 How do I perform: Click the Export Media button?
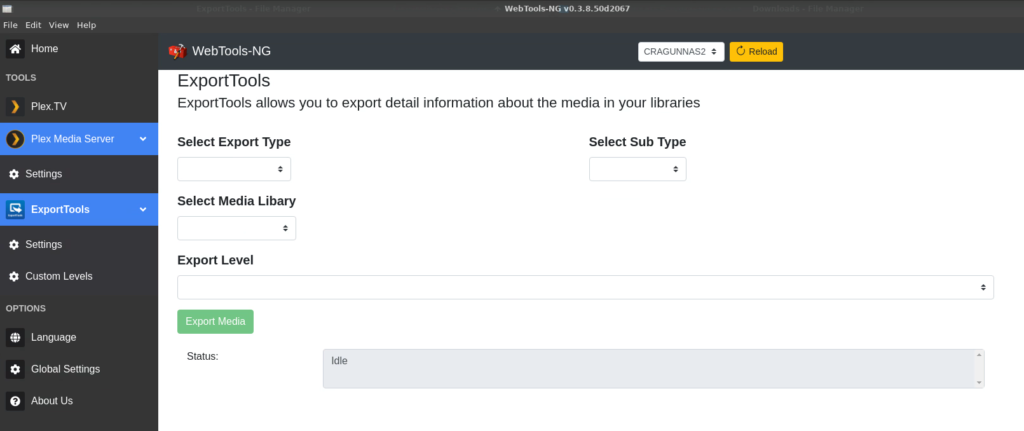(216, 321)
